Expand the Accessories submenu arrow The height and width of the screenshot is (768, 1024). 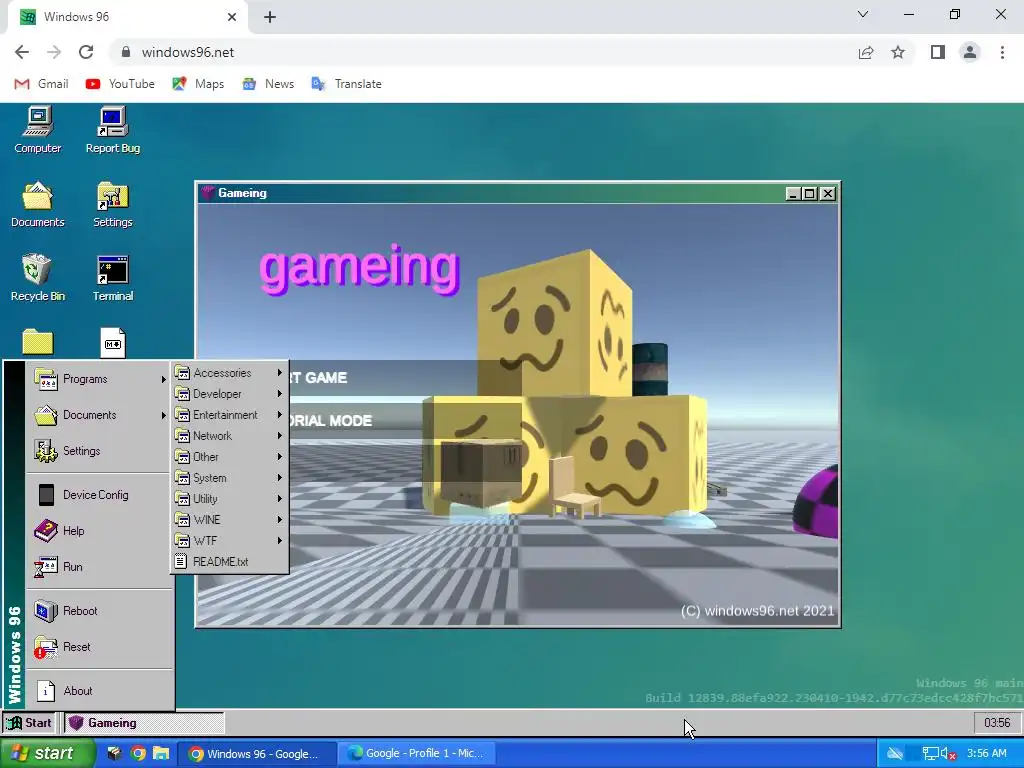click(x=280, y=373)
